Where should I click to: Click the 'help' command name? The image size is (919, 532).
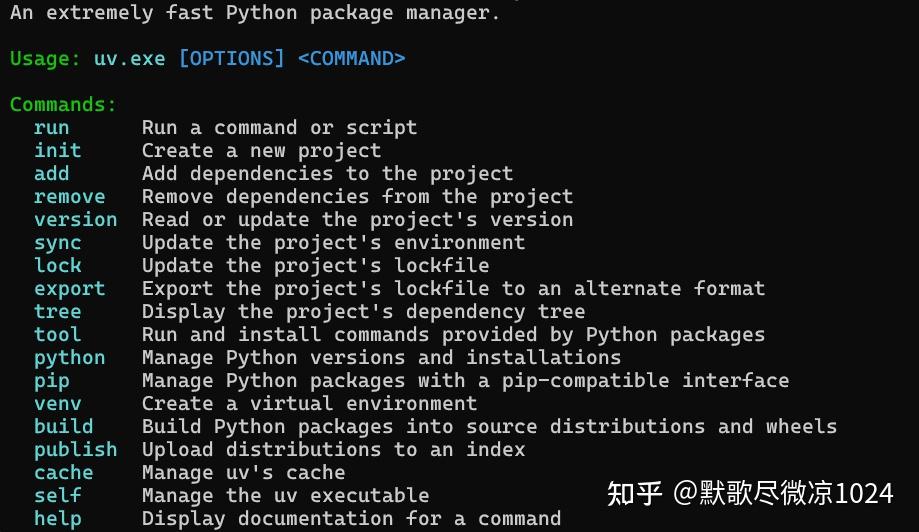point(58,519)
